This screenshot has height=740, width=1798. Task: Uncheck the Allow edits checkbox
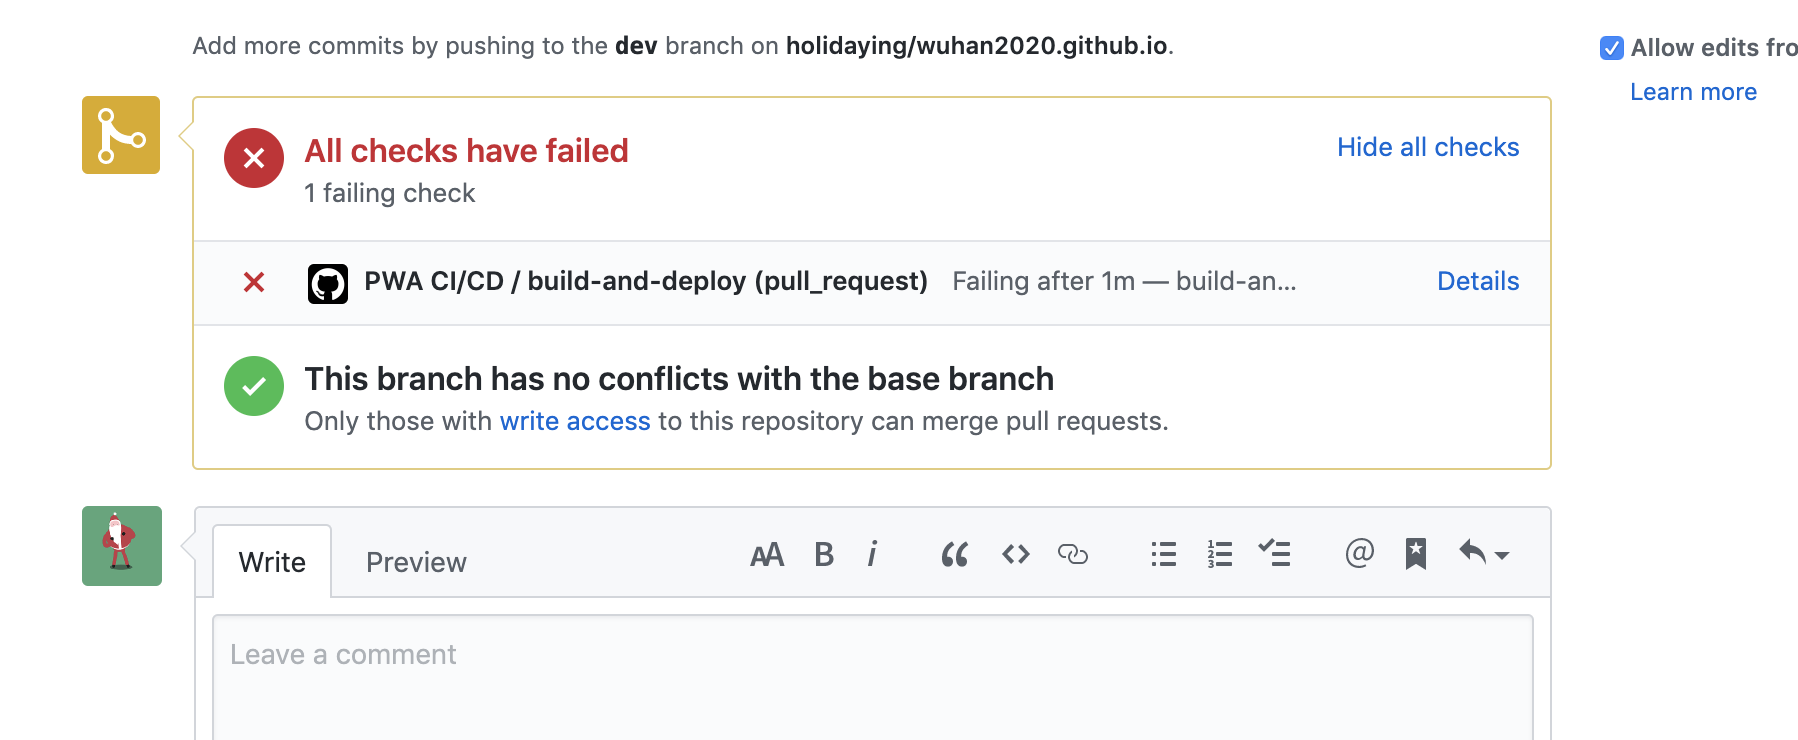point(1613,47)
